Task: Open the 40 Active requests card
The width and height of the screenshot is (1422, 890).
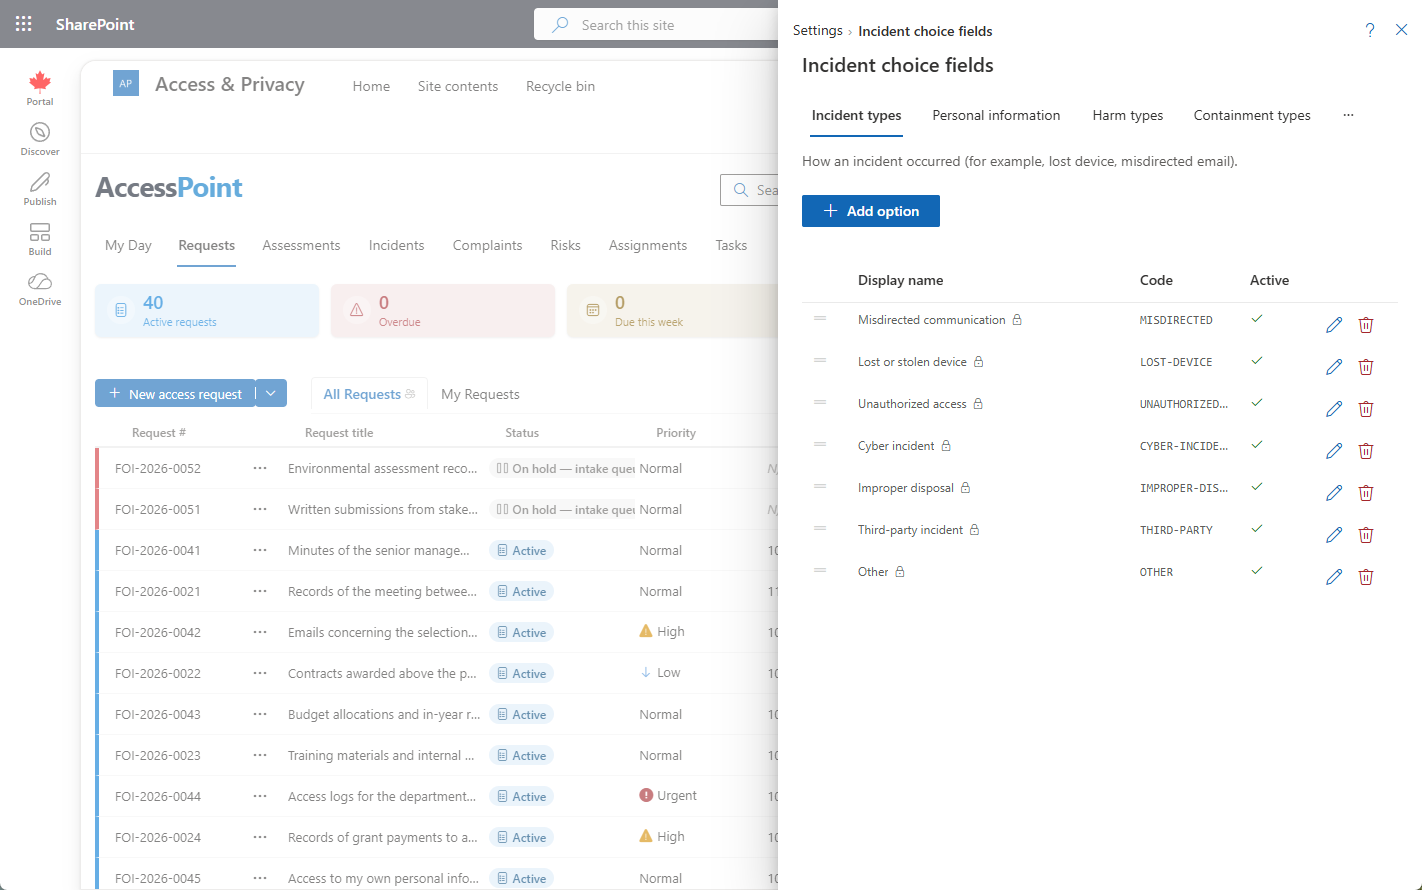Action: point(207,311)
